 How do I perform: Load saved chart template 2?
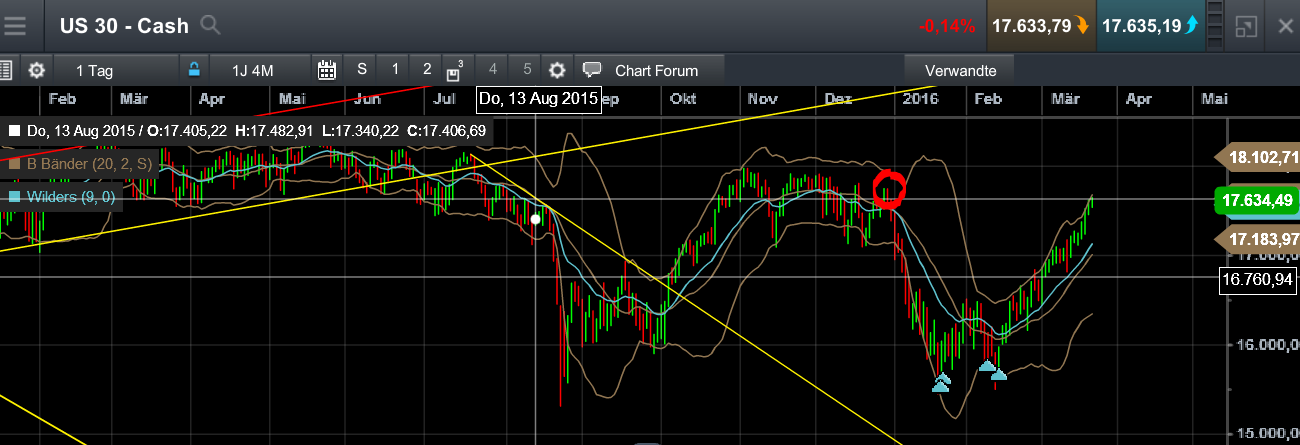(427, 70)
